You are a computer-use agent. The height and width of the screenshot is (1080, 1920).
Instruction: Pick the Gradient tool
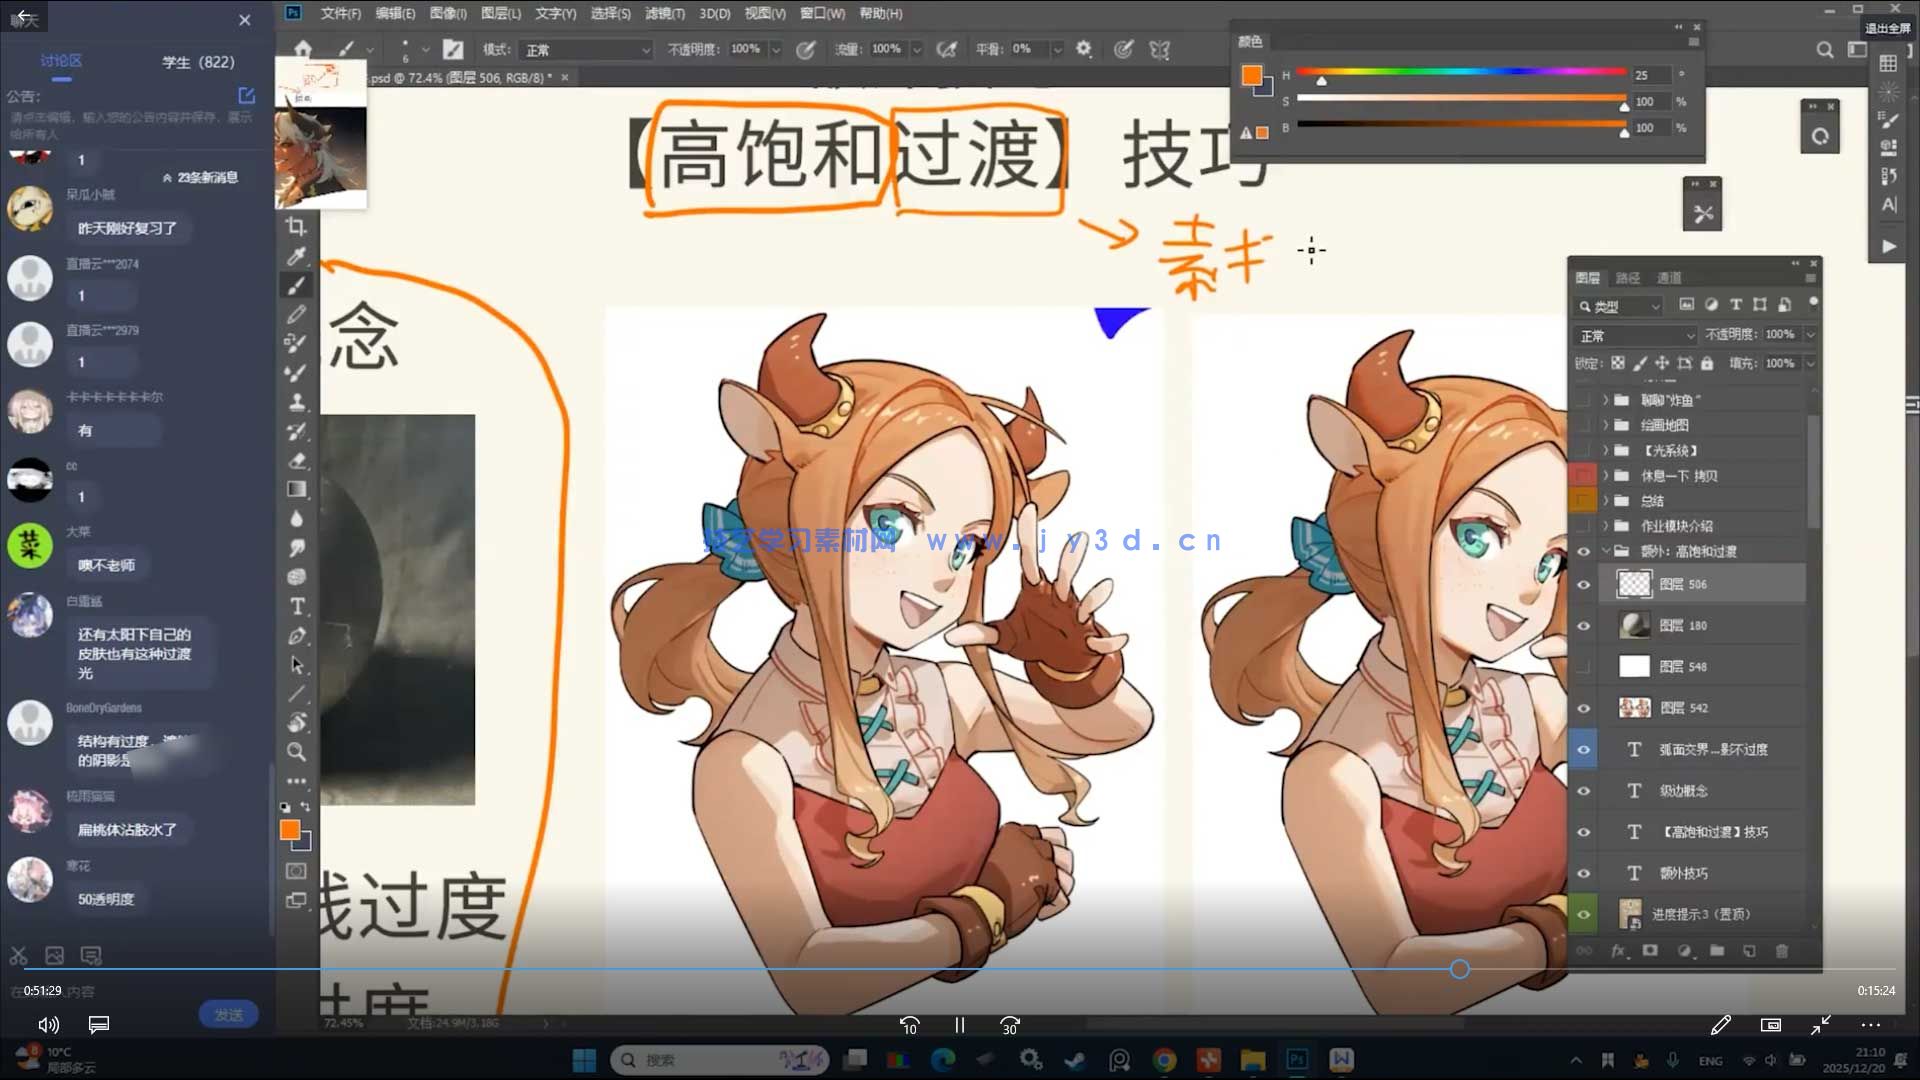click(296, 487)
